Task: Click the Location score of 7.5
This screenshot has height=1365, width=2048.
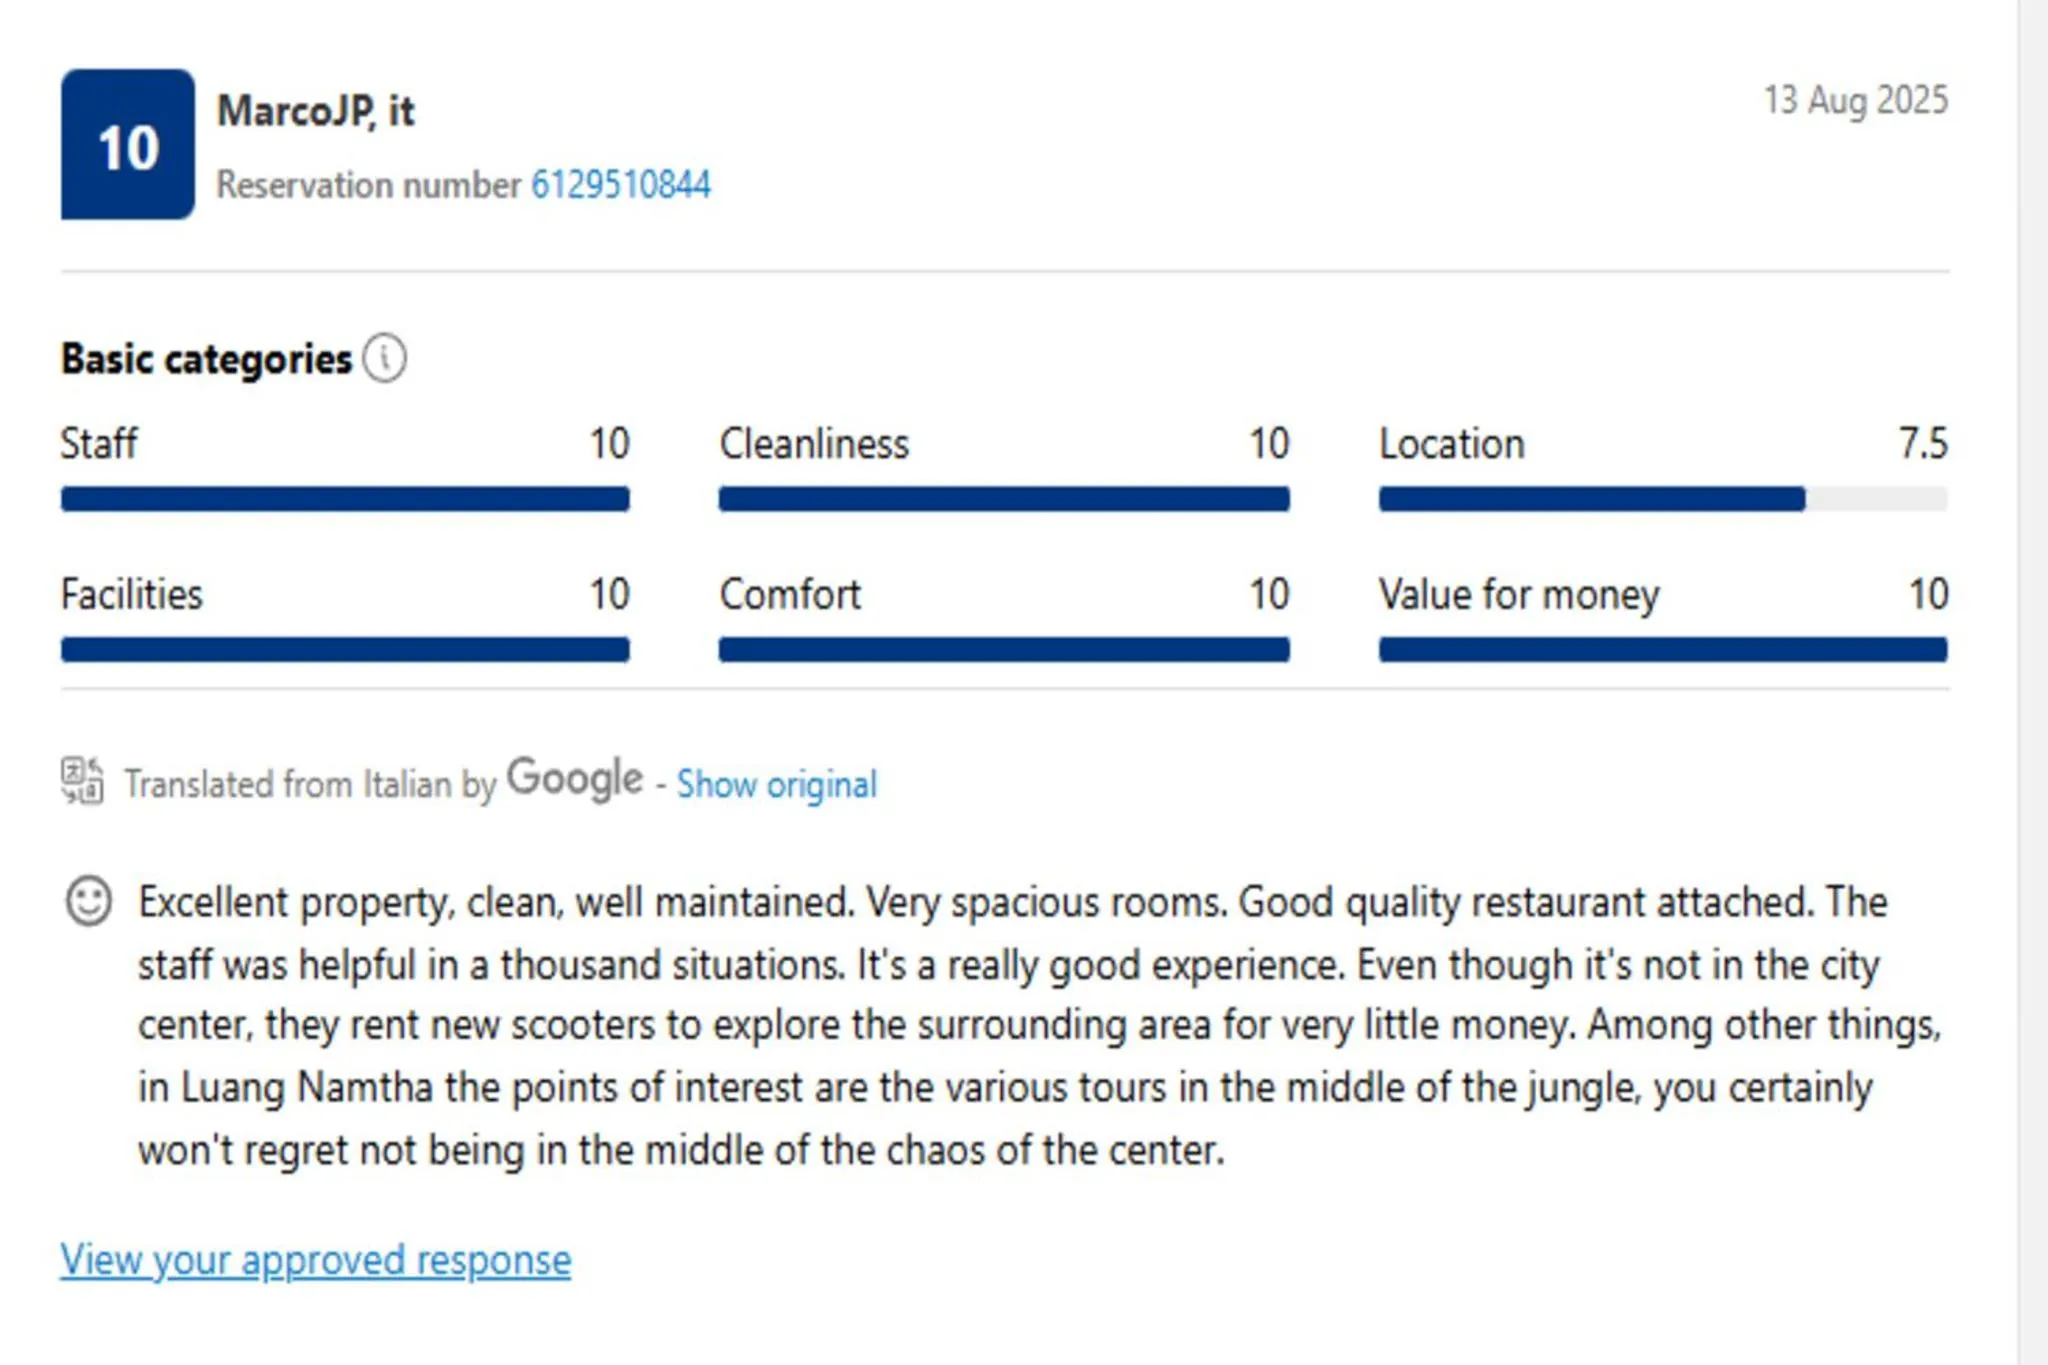Action: tap(1923, 443)
